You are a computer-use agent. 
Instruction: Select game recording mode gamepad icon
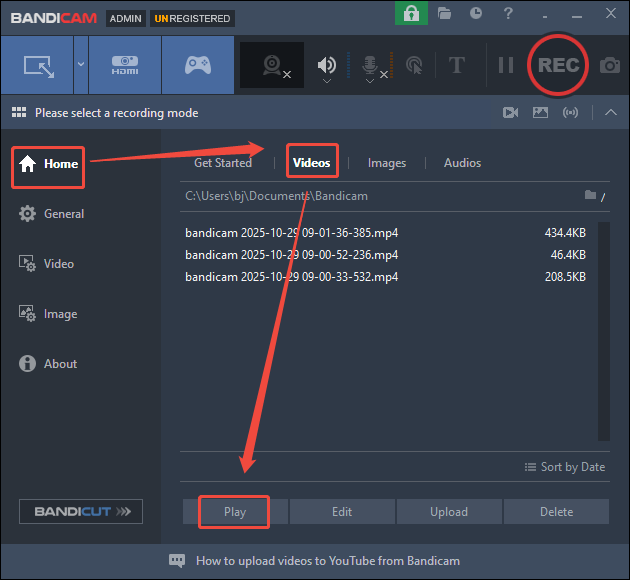pyautogui.click(x=198, y=65)
